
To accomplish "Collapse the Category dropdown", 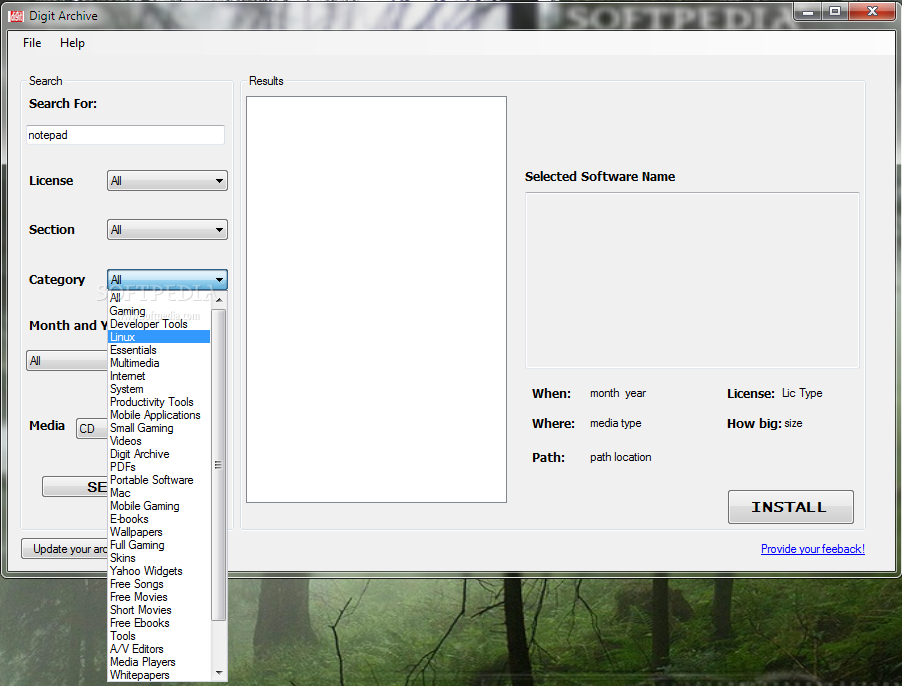I will click(x=167, y=279).
